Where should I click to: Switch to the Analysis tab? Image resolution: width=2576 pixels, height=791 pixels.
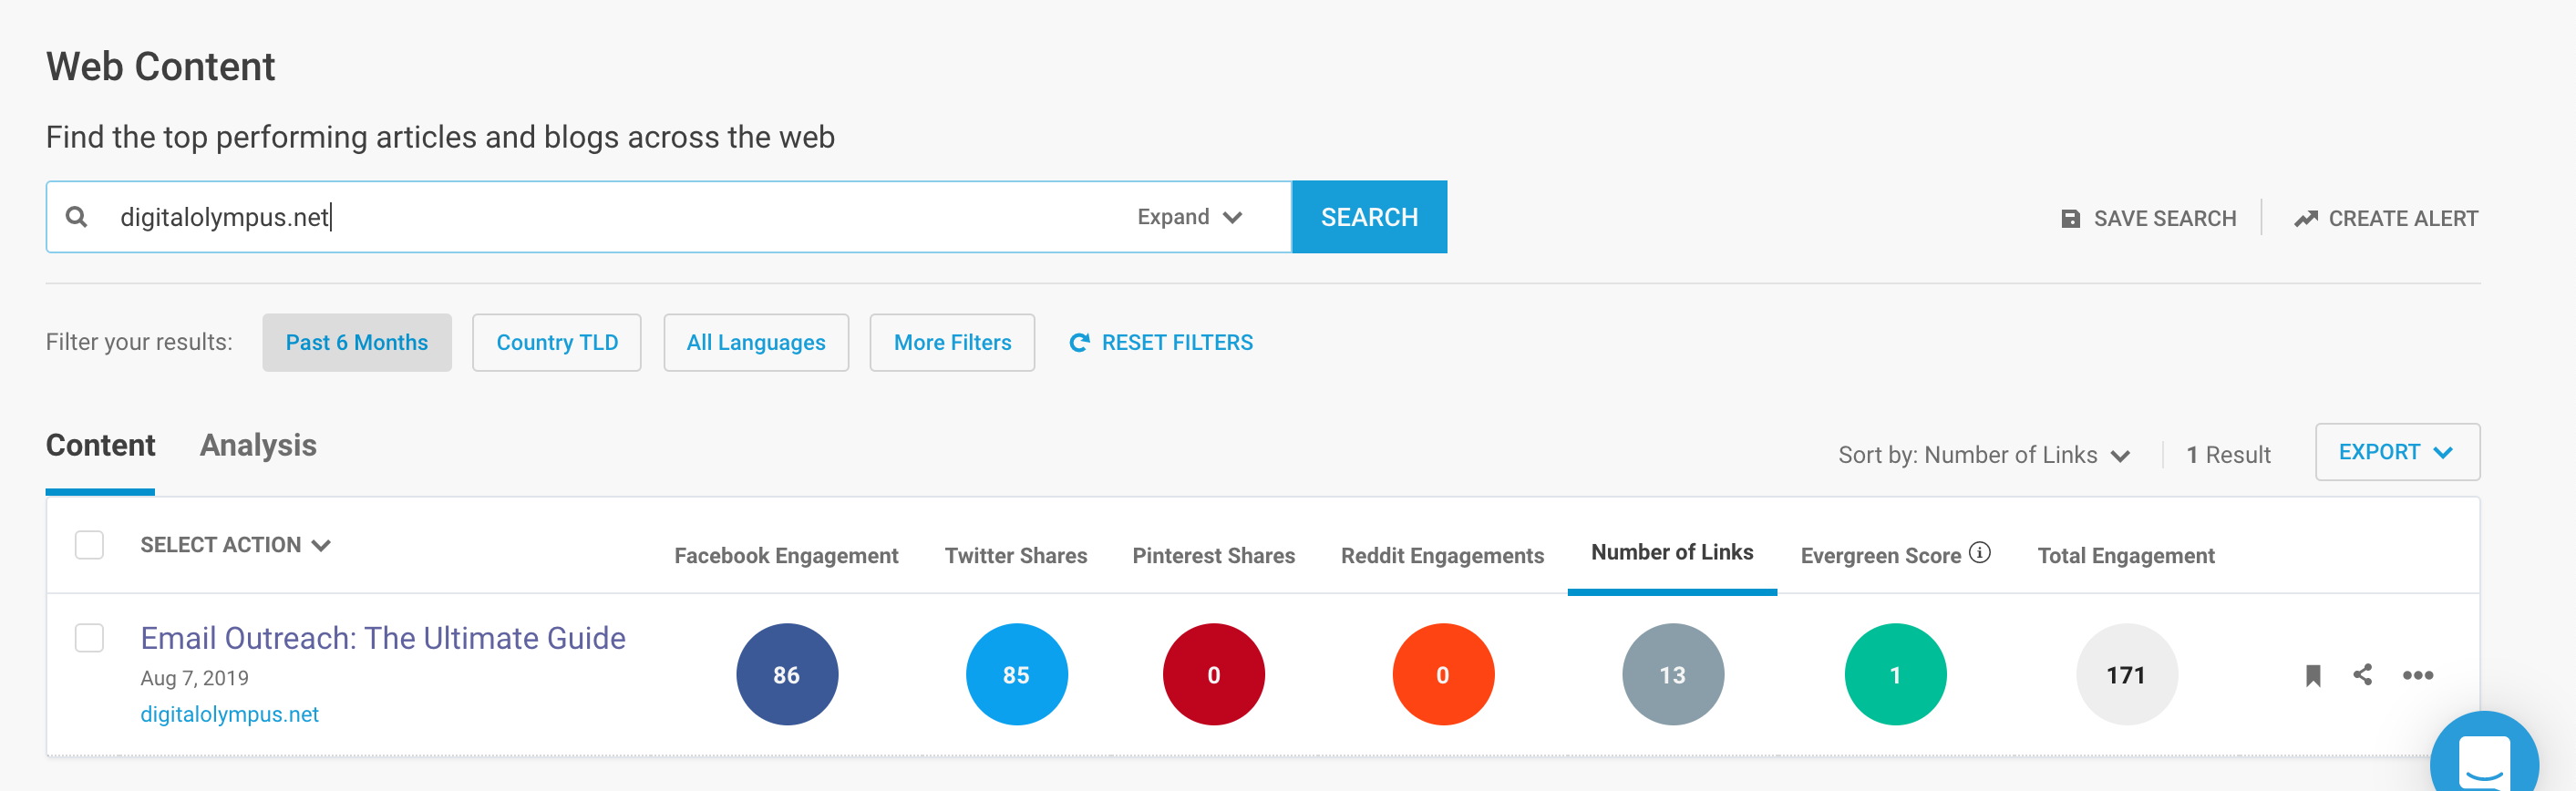click(258, 446)
